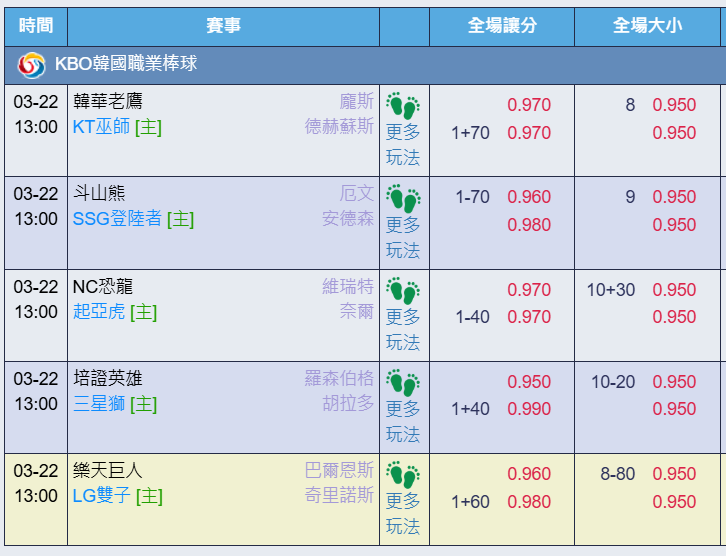Open footprints icon for 培證英雄 vs 三星獅

tap(403, 382)
